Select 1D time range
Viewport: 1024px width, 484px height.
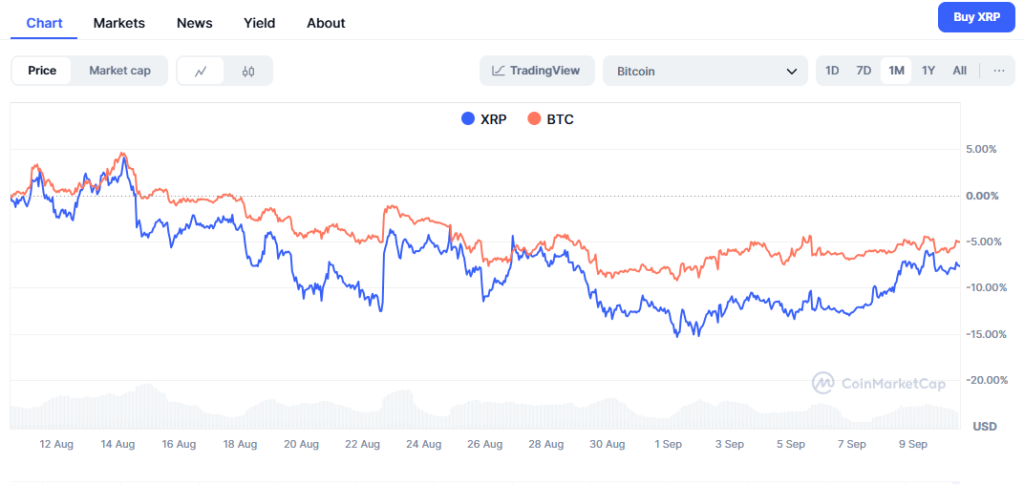pos(832,70)
